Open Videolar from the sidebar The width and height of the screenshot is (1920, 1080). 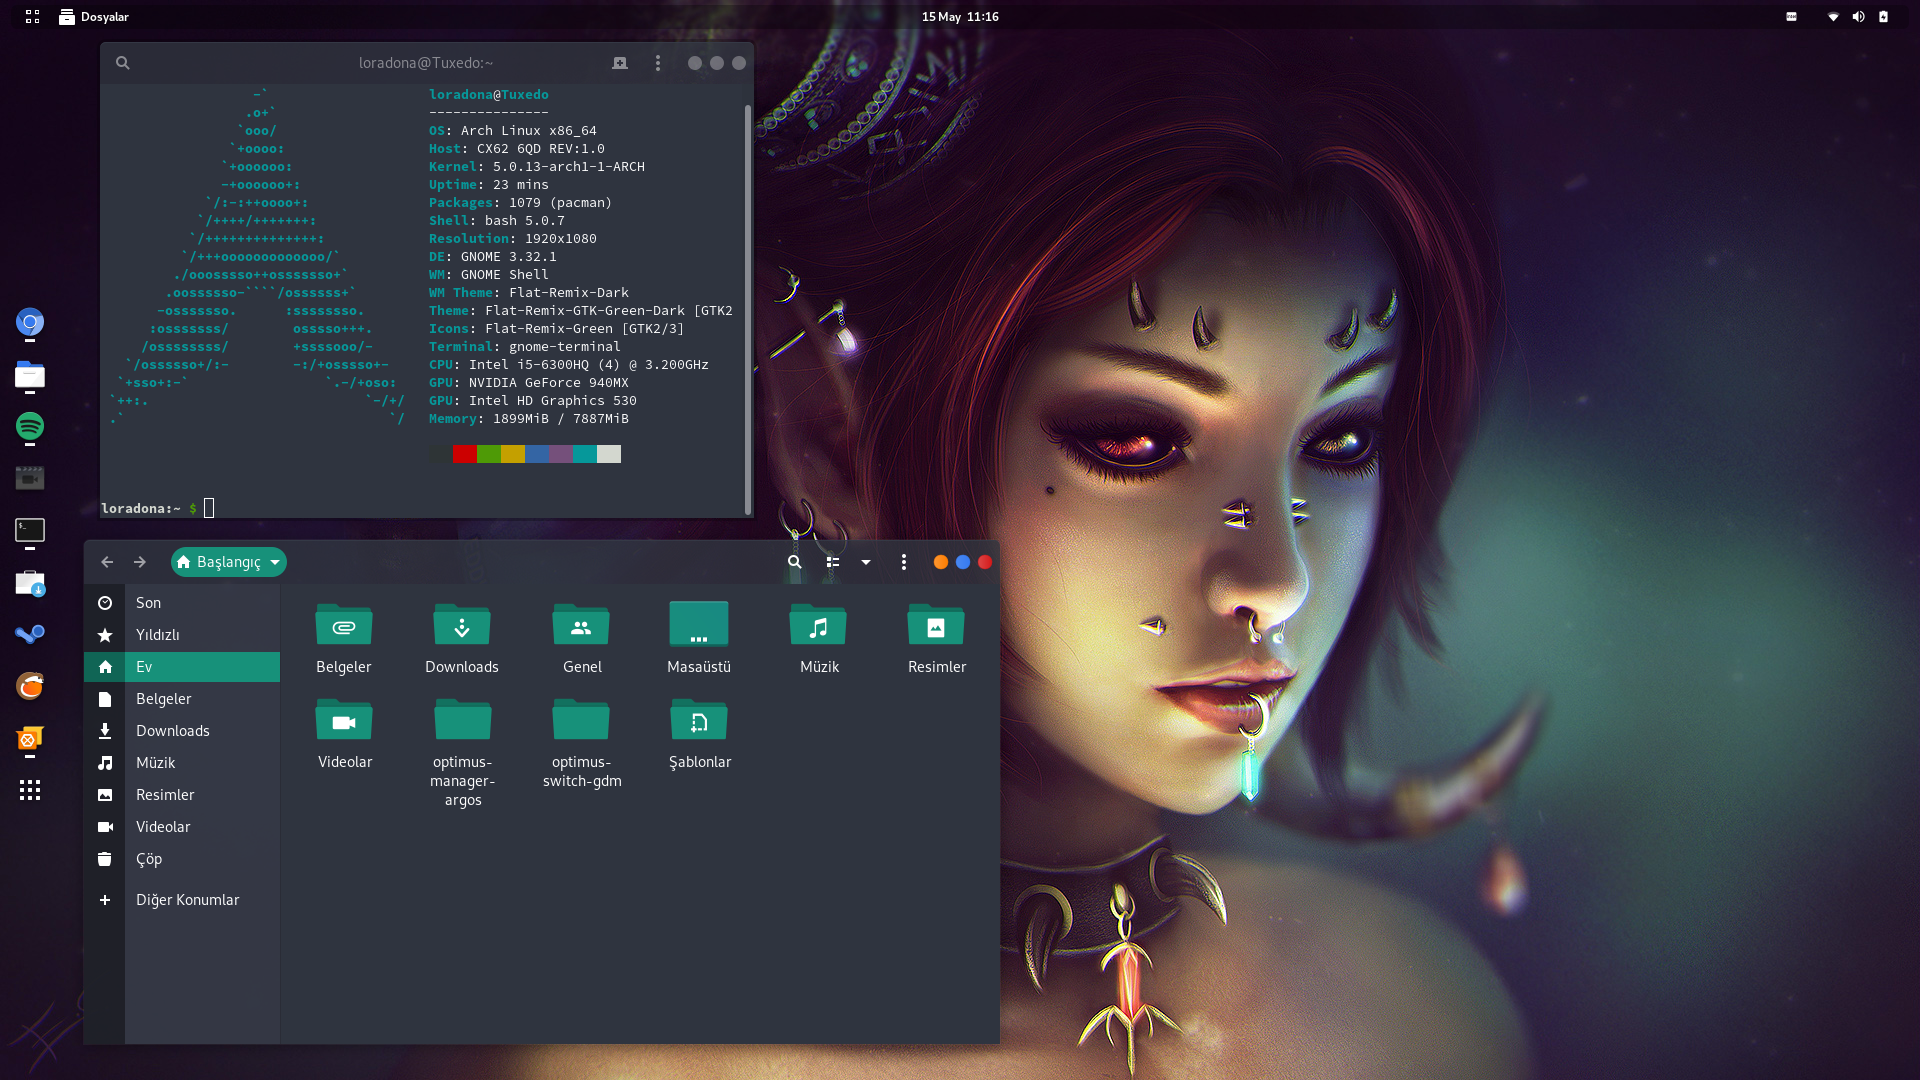pos(182,827)
